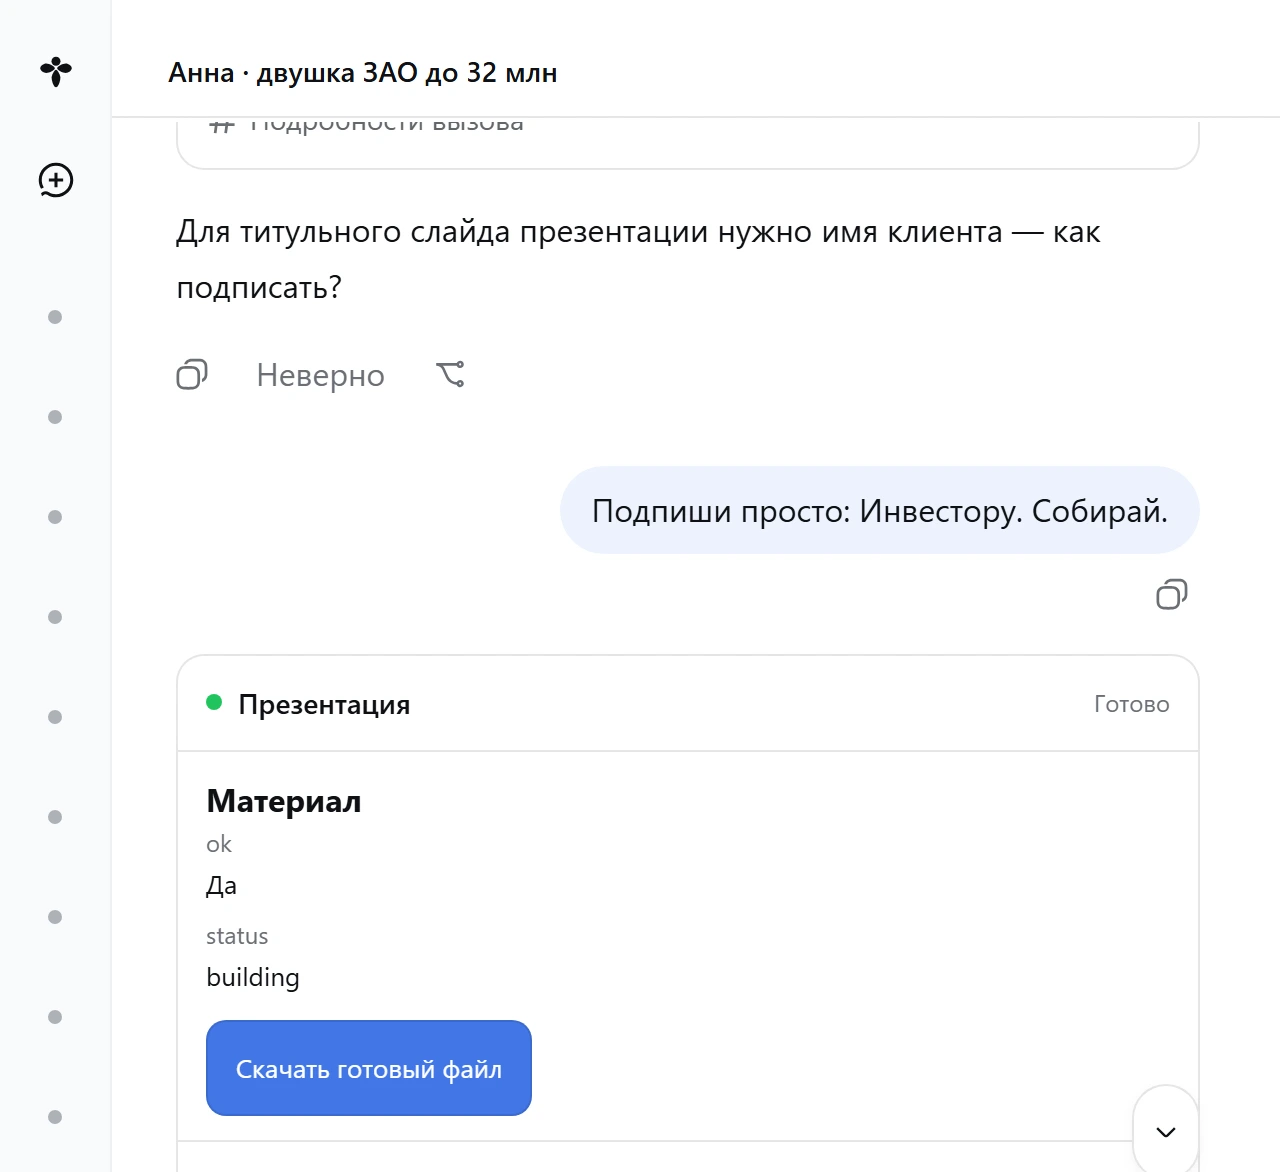Select the 'building' status value
This screenshot has height=1172, width=1280.
(253, 977)
